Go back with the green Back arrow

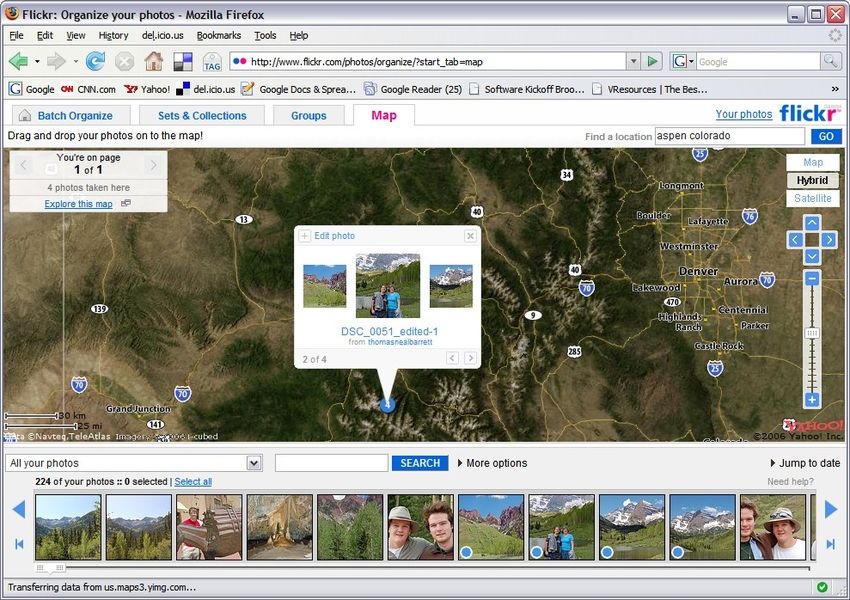18,61
